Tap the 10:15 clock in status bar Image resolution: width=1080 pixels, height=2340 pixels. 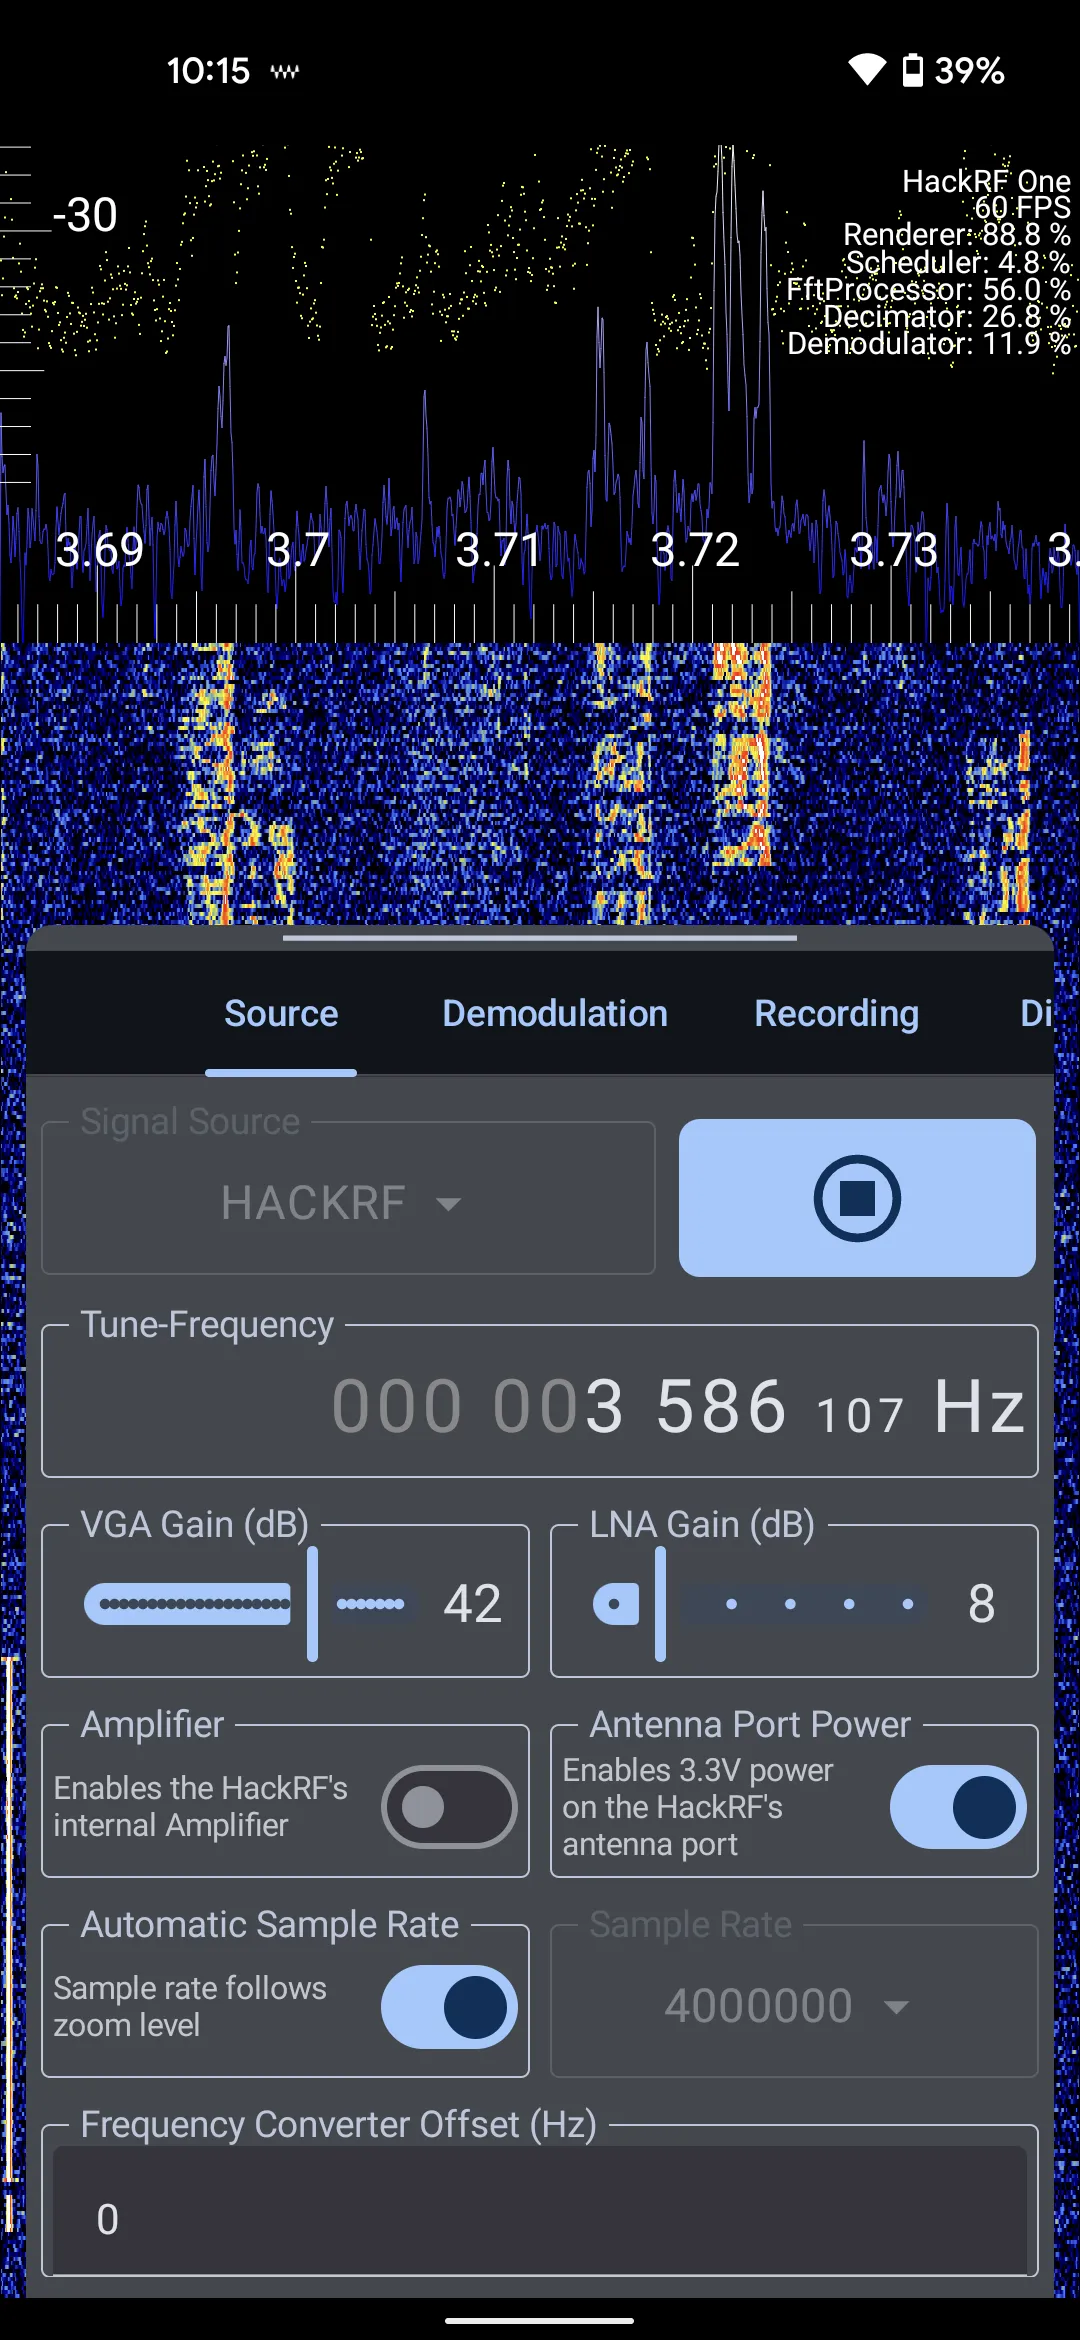(208, 71)
